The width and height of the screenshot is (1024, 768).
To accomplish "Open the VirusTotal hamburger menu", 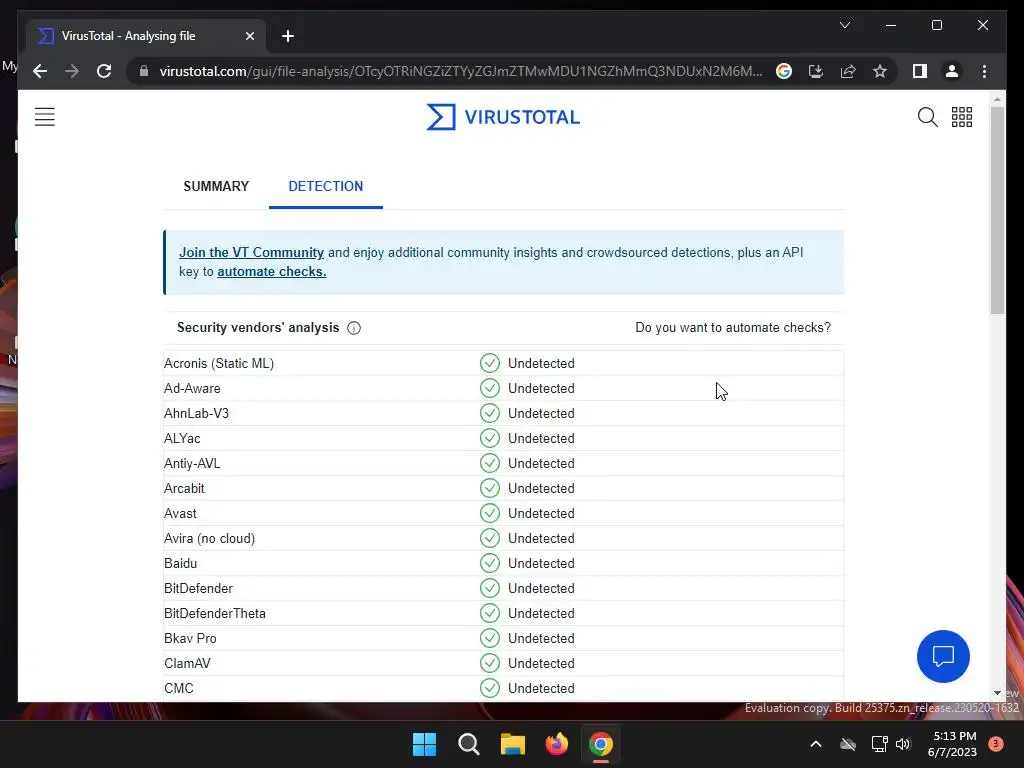I will click(44, 117).
